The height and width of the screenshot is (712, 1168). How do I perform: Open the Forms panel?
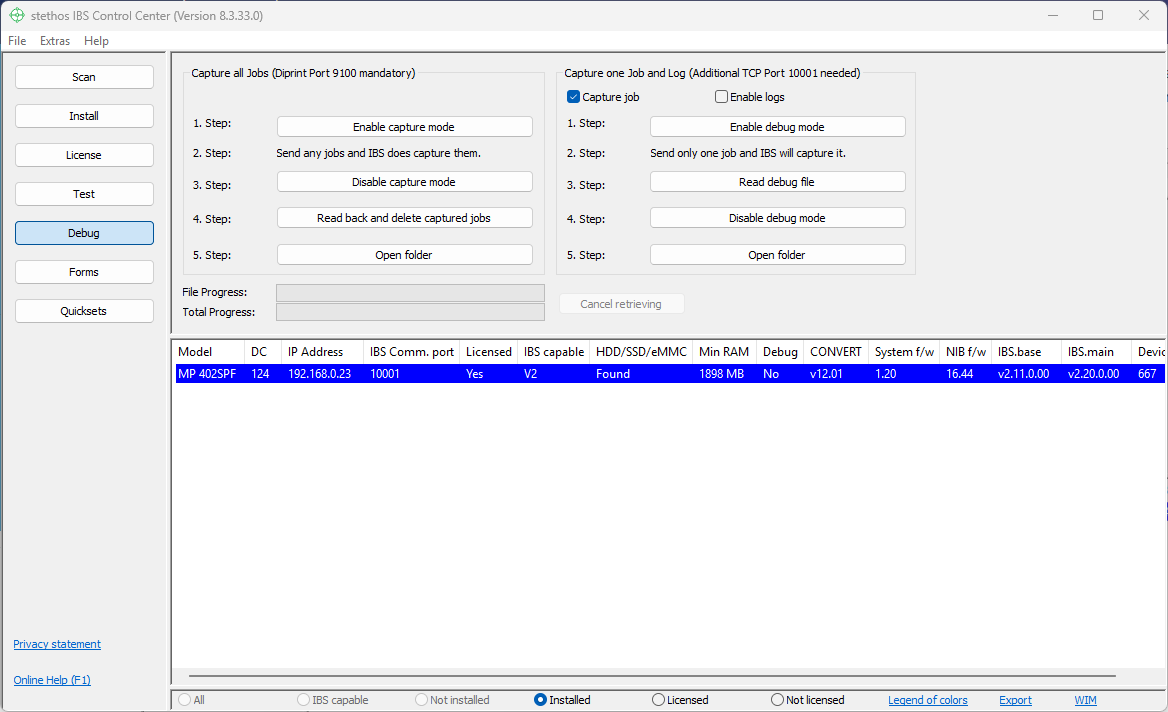click(x=84, y=271)
